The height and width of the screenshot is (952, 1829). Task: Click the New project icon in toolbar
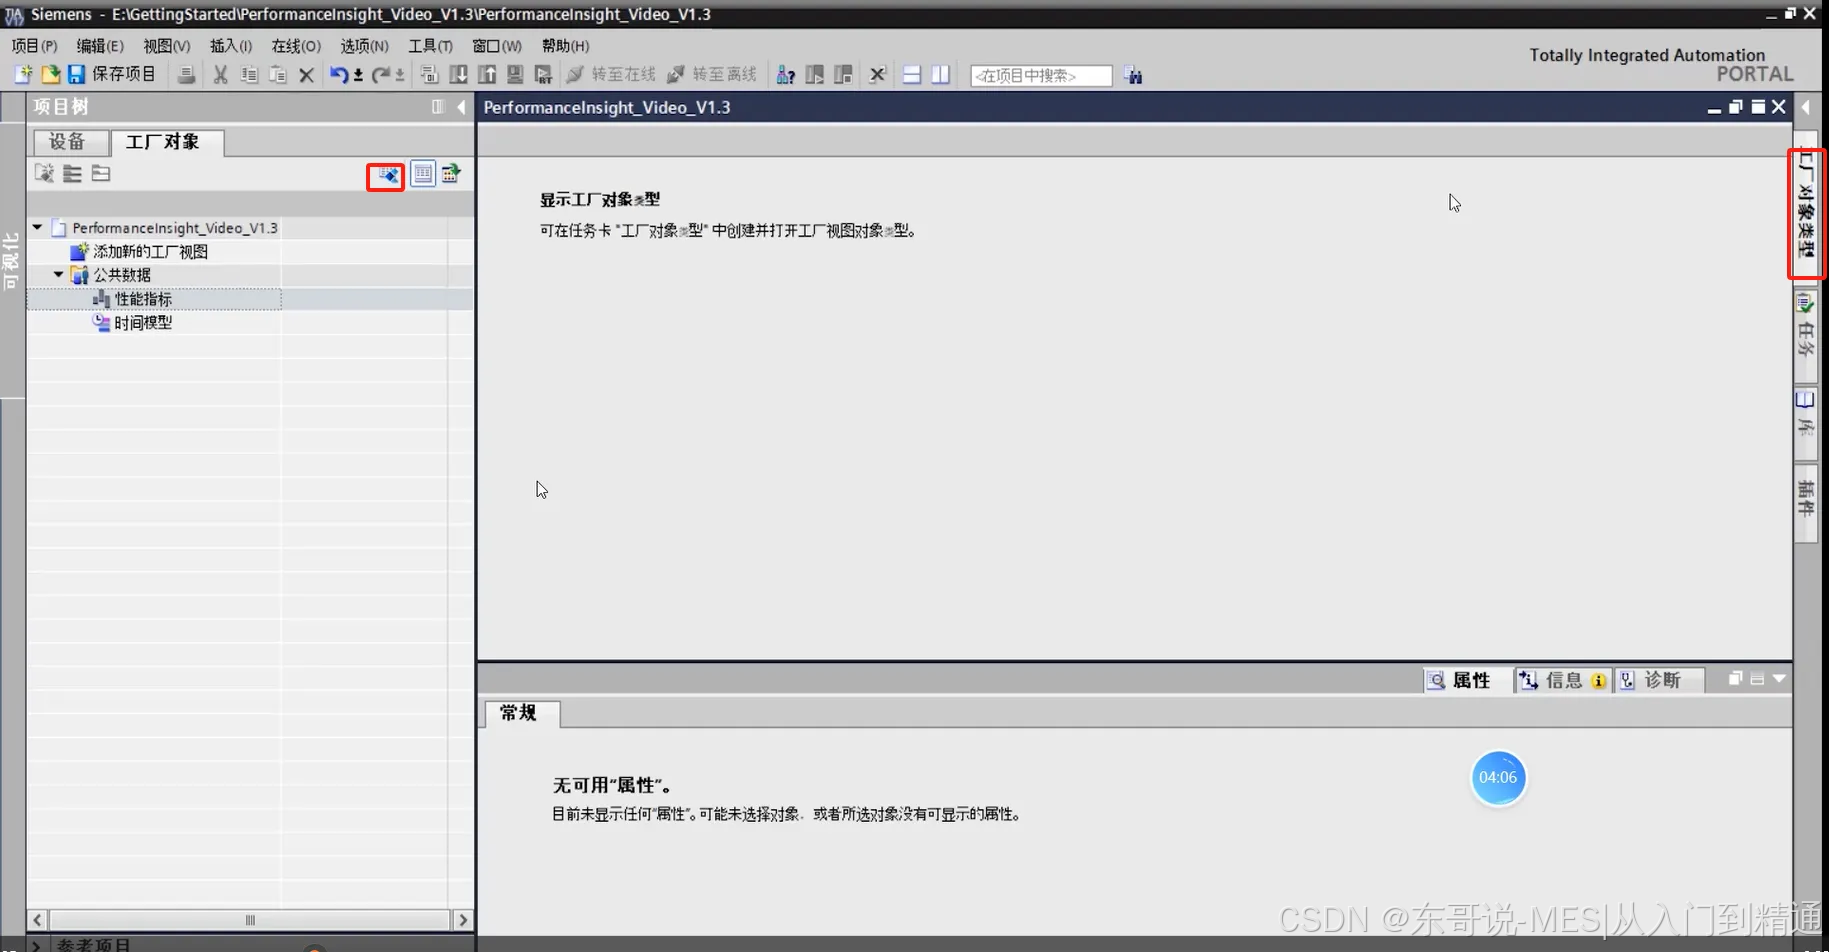pos(22,75)
